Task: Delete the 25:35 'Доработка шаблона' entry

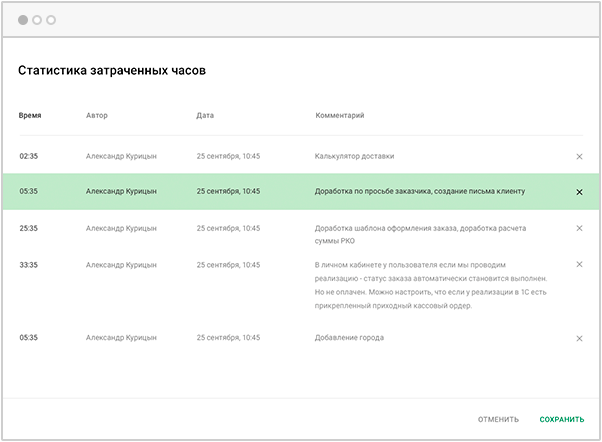Action: pos(579,228)
